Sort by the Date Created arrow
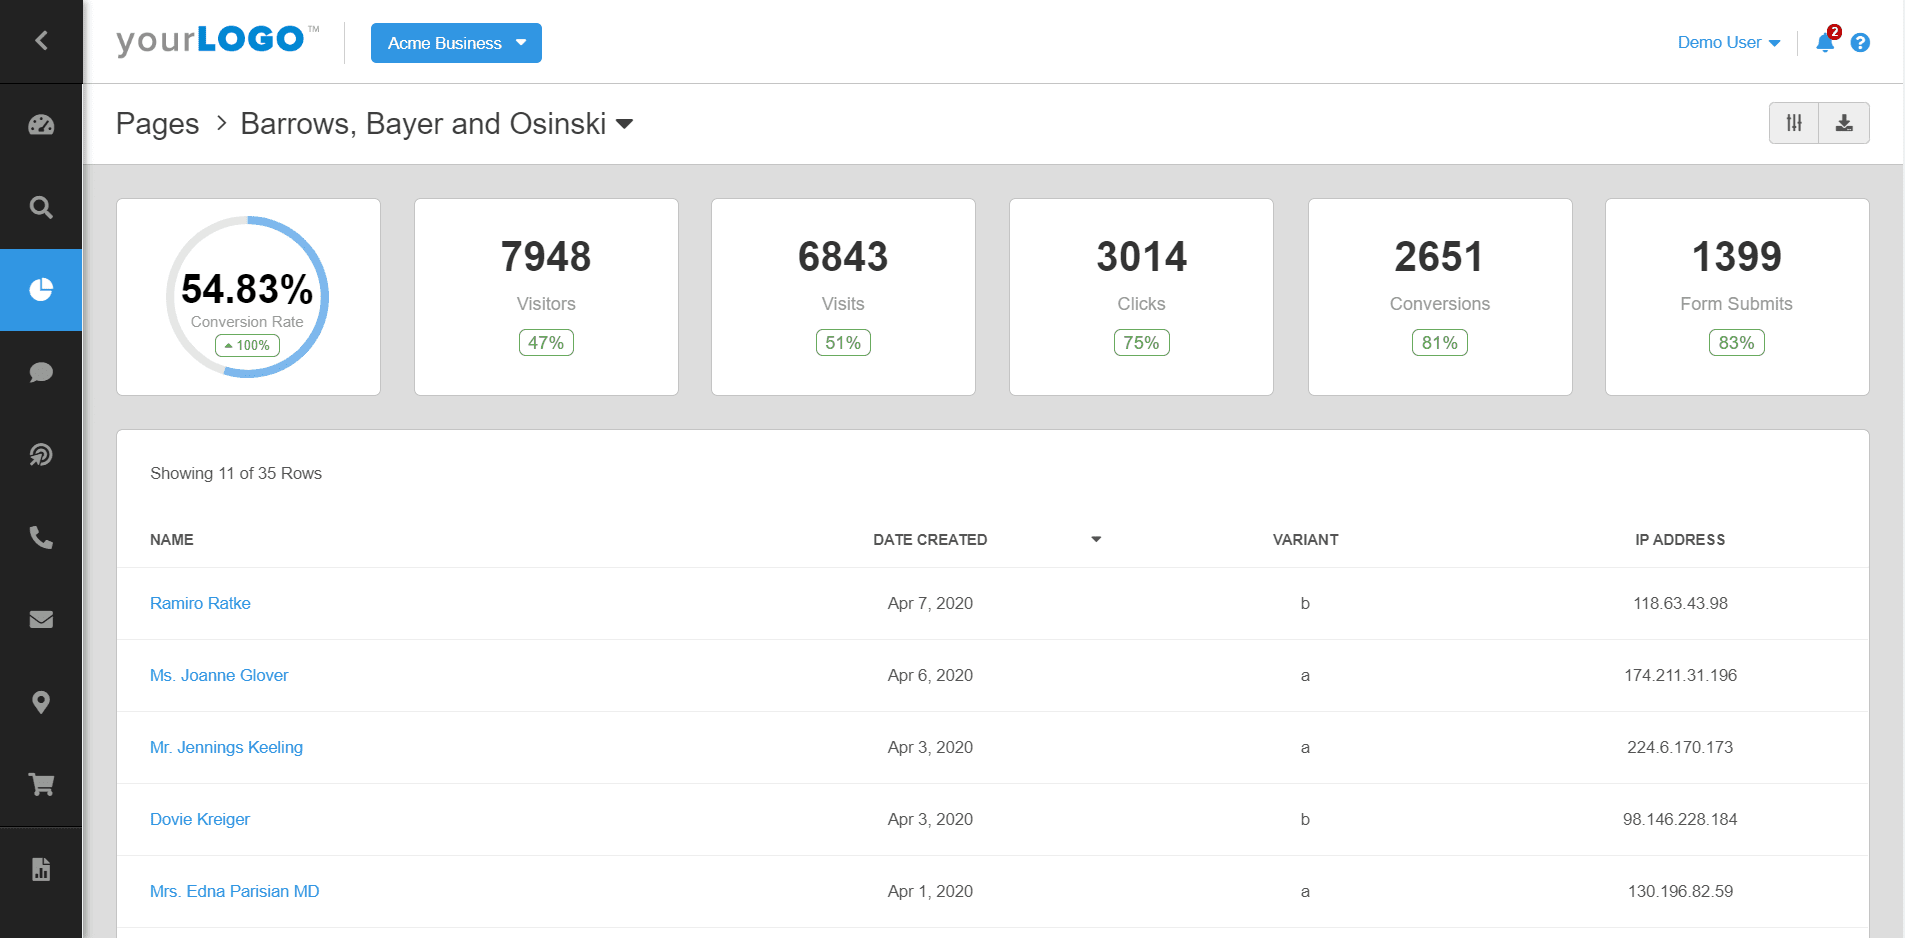Image resolution: width=1905 pixels, height=938 pixels. tap(1096, 539)
